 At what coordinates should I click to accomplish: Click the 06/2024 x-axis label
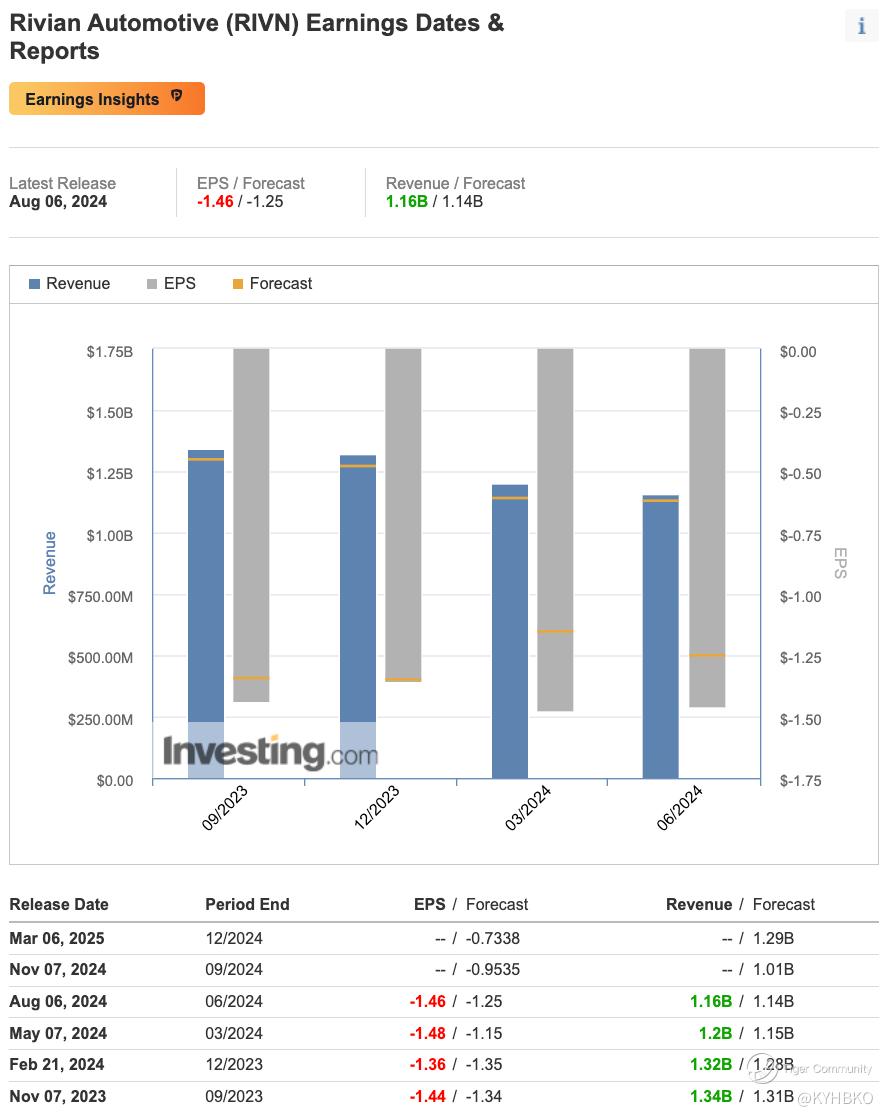680,807
